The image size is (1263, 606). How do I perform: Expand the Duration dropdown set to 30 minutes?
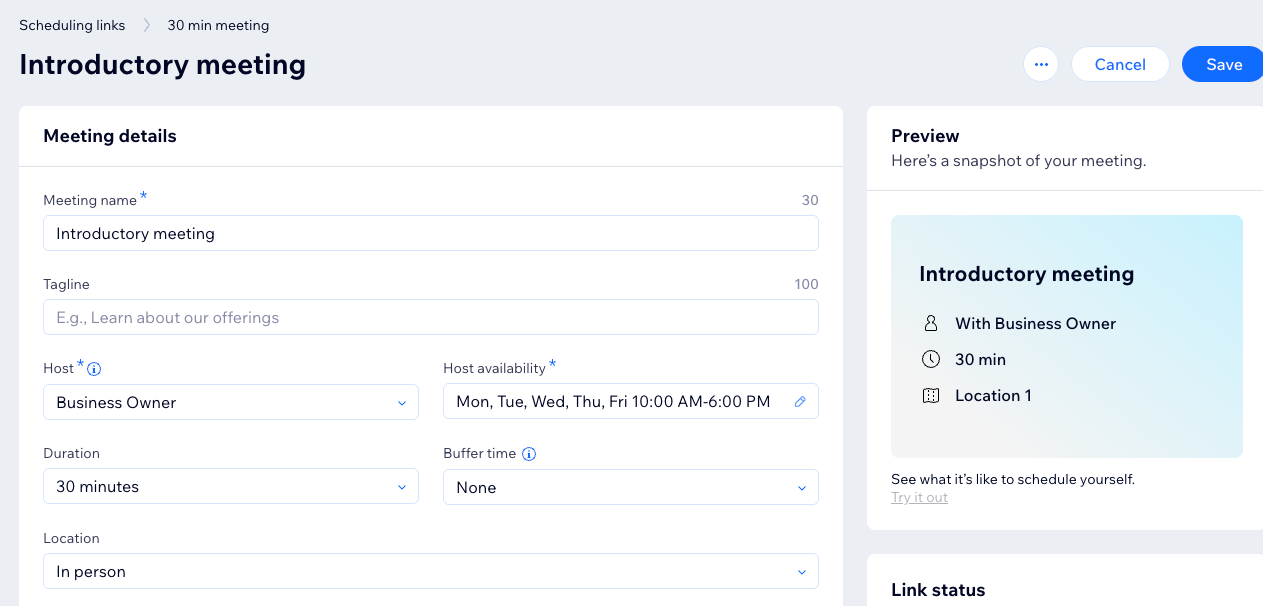click(x=231, y=487)
